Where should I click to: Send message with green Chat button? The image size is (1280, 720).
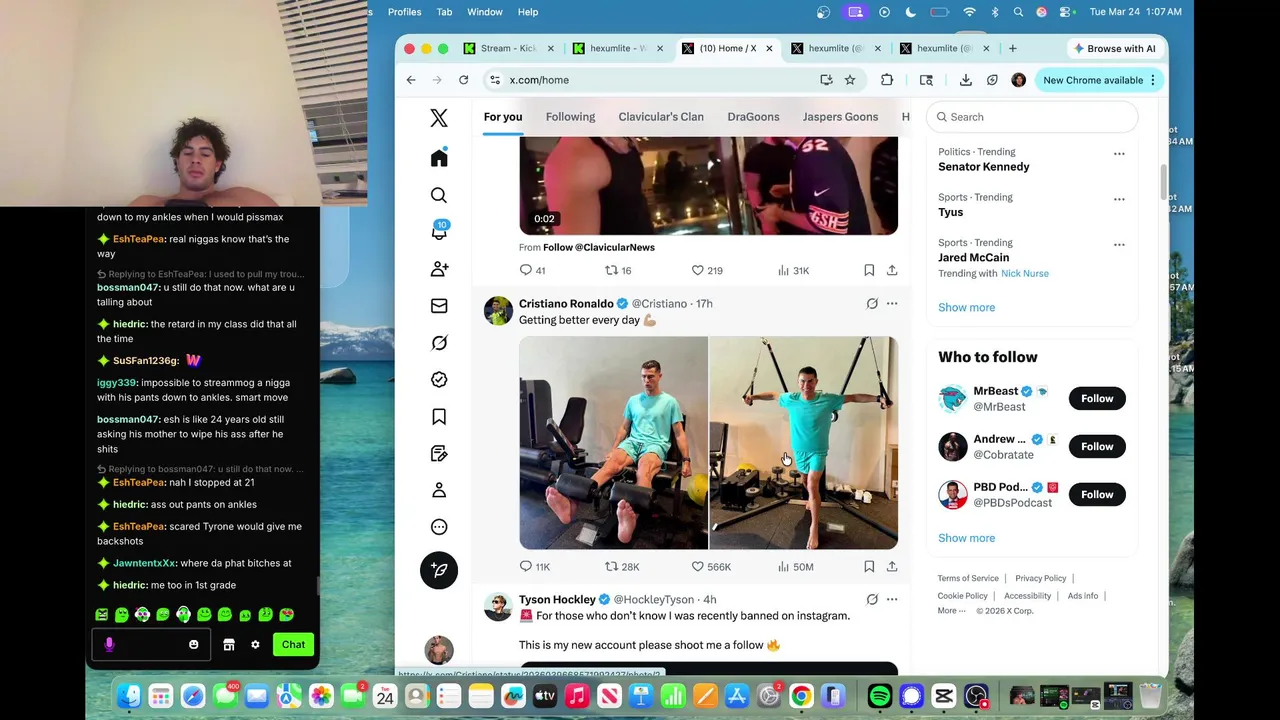293,645
